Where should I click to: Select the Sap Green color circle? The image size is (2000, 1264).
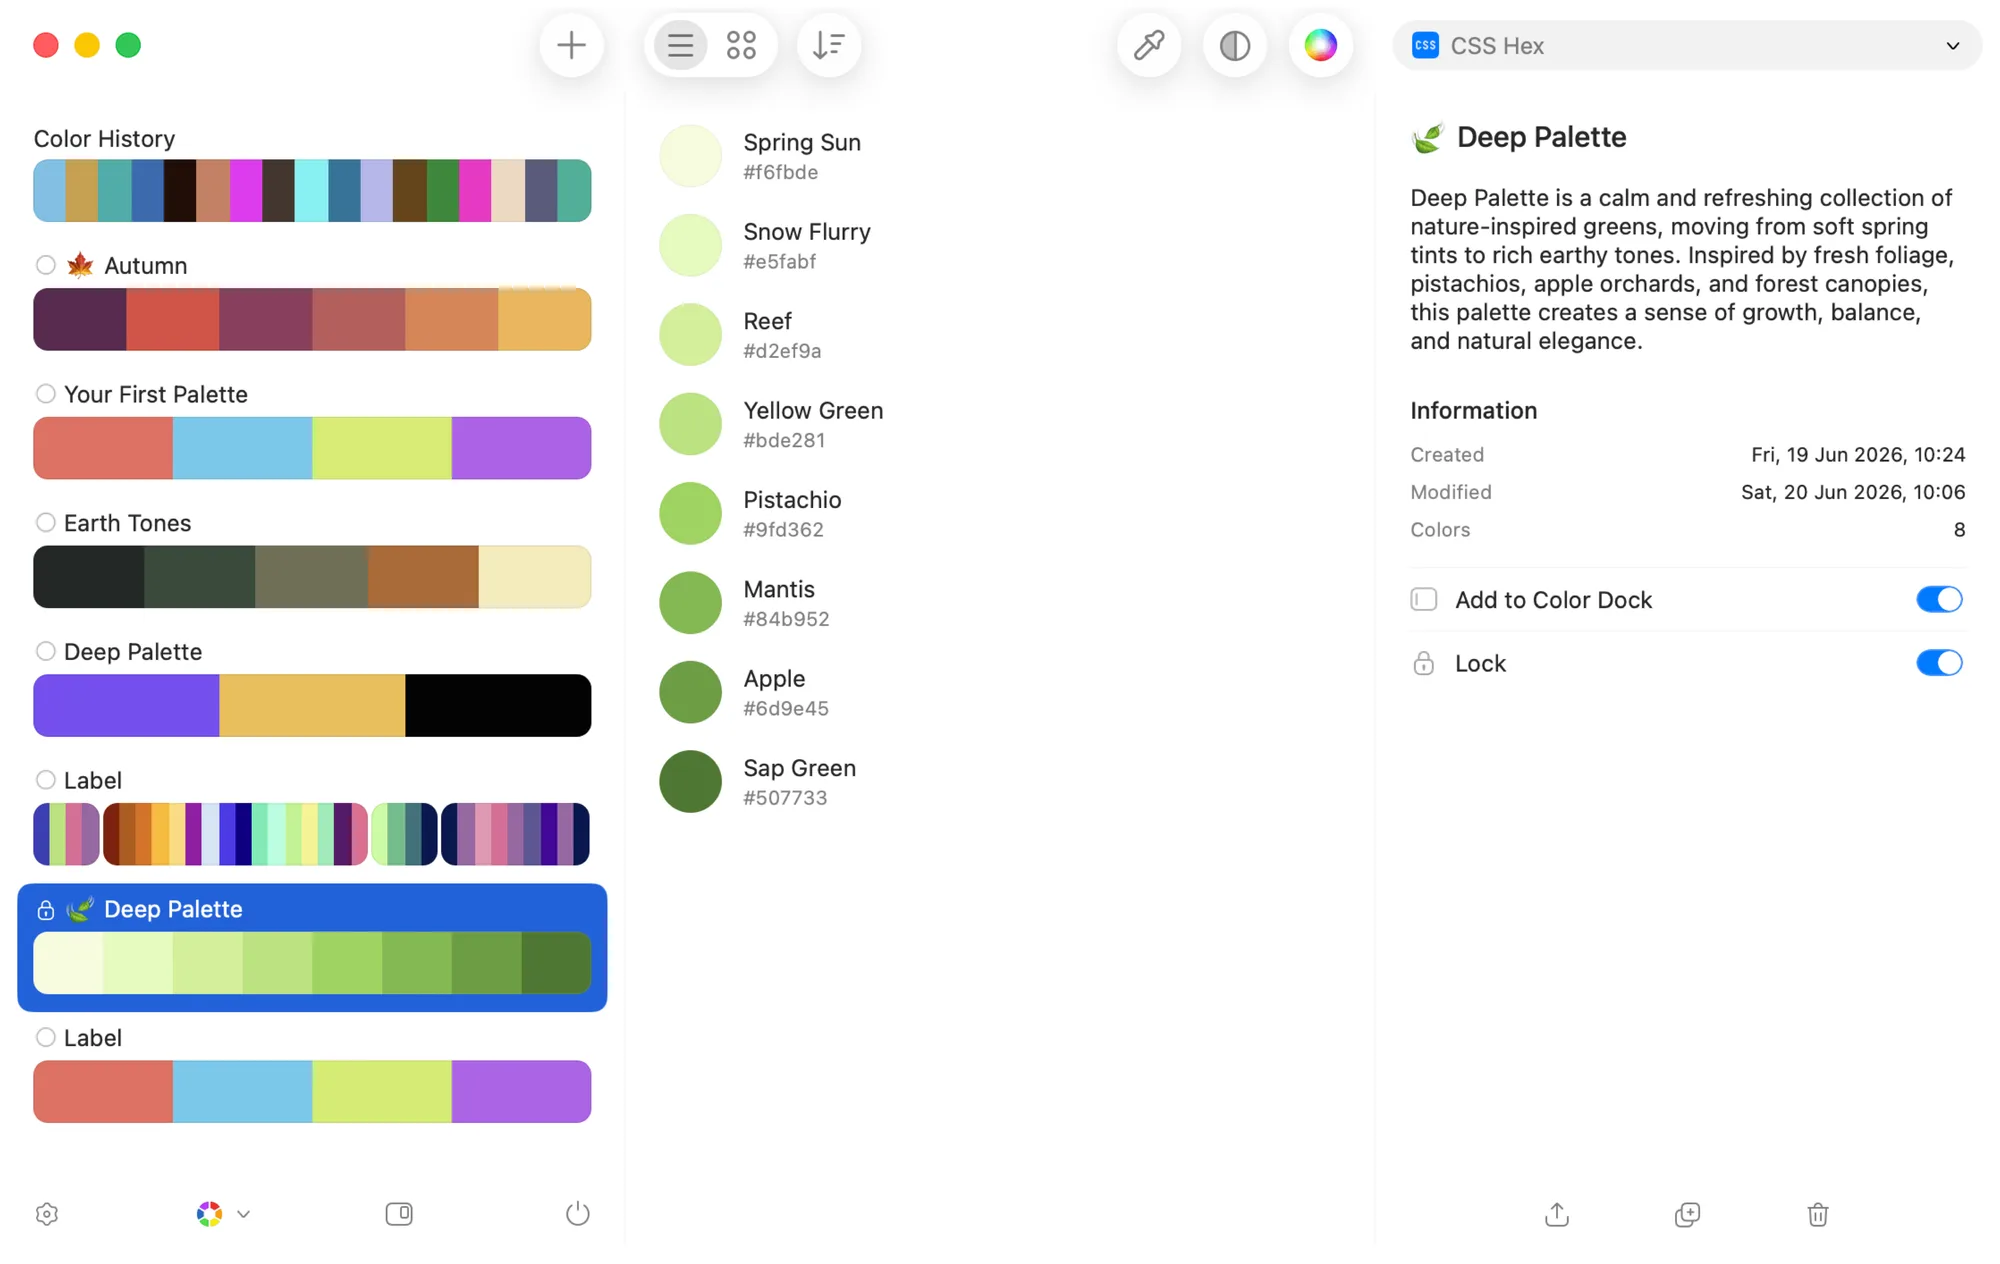690,781
